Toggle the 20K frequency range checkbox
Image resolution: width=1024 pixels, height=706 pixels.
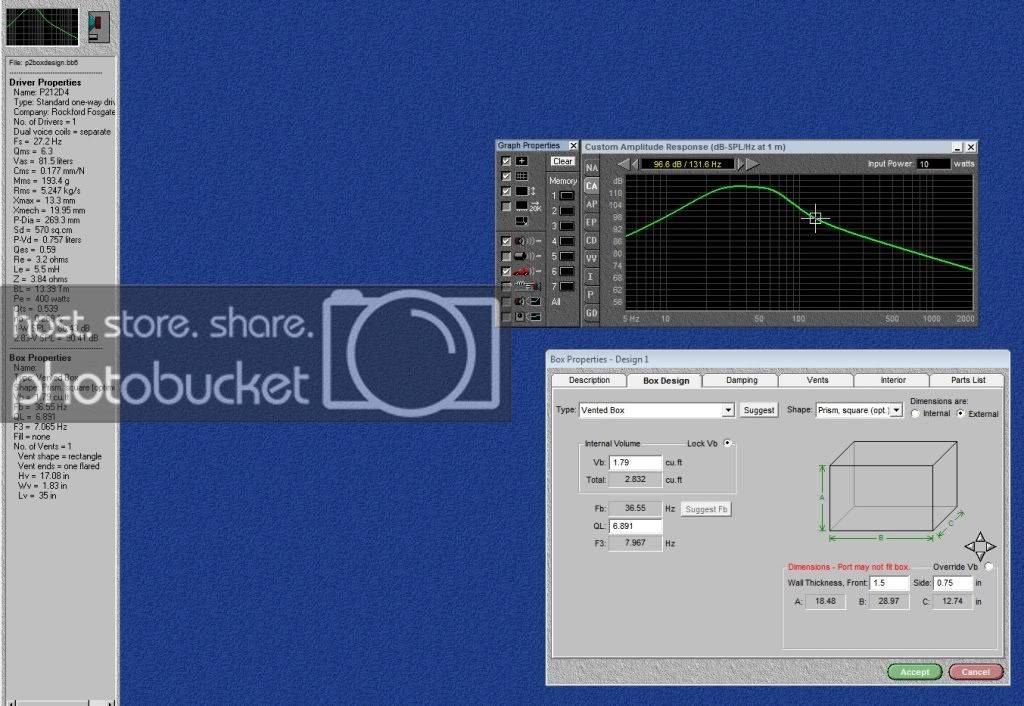pos(506,206)
